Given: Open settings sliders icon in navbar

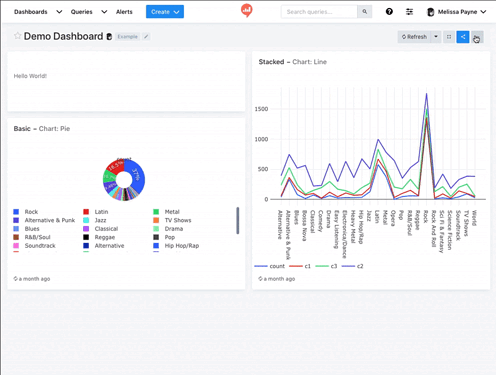Looking at the screenshot, I should click(409, 12).
